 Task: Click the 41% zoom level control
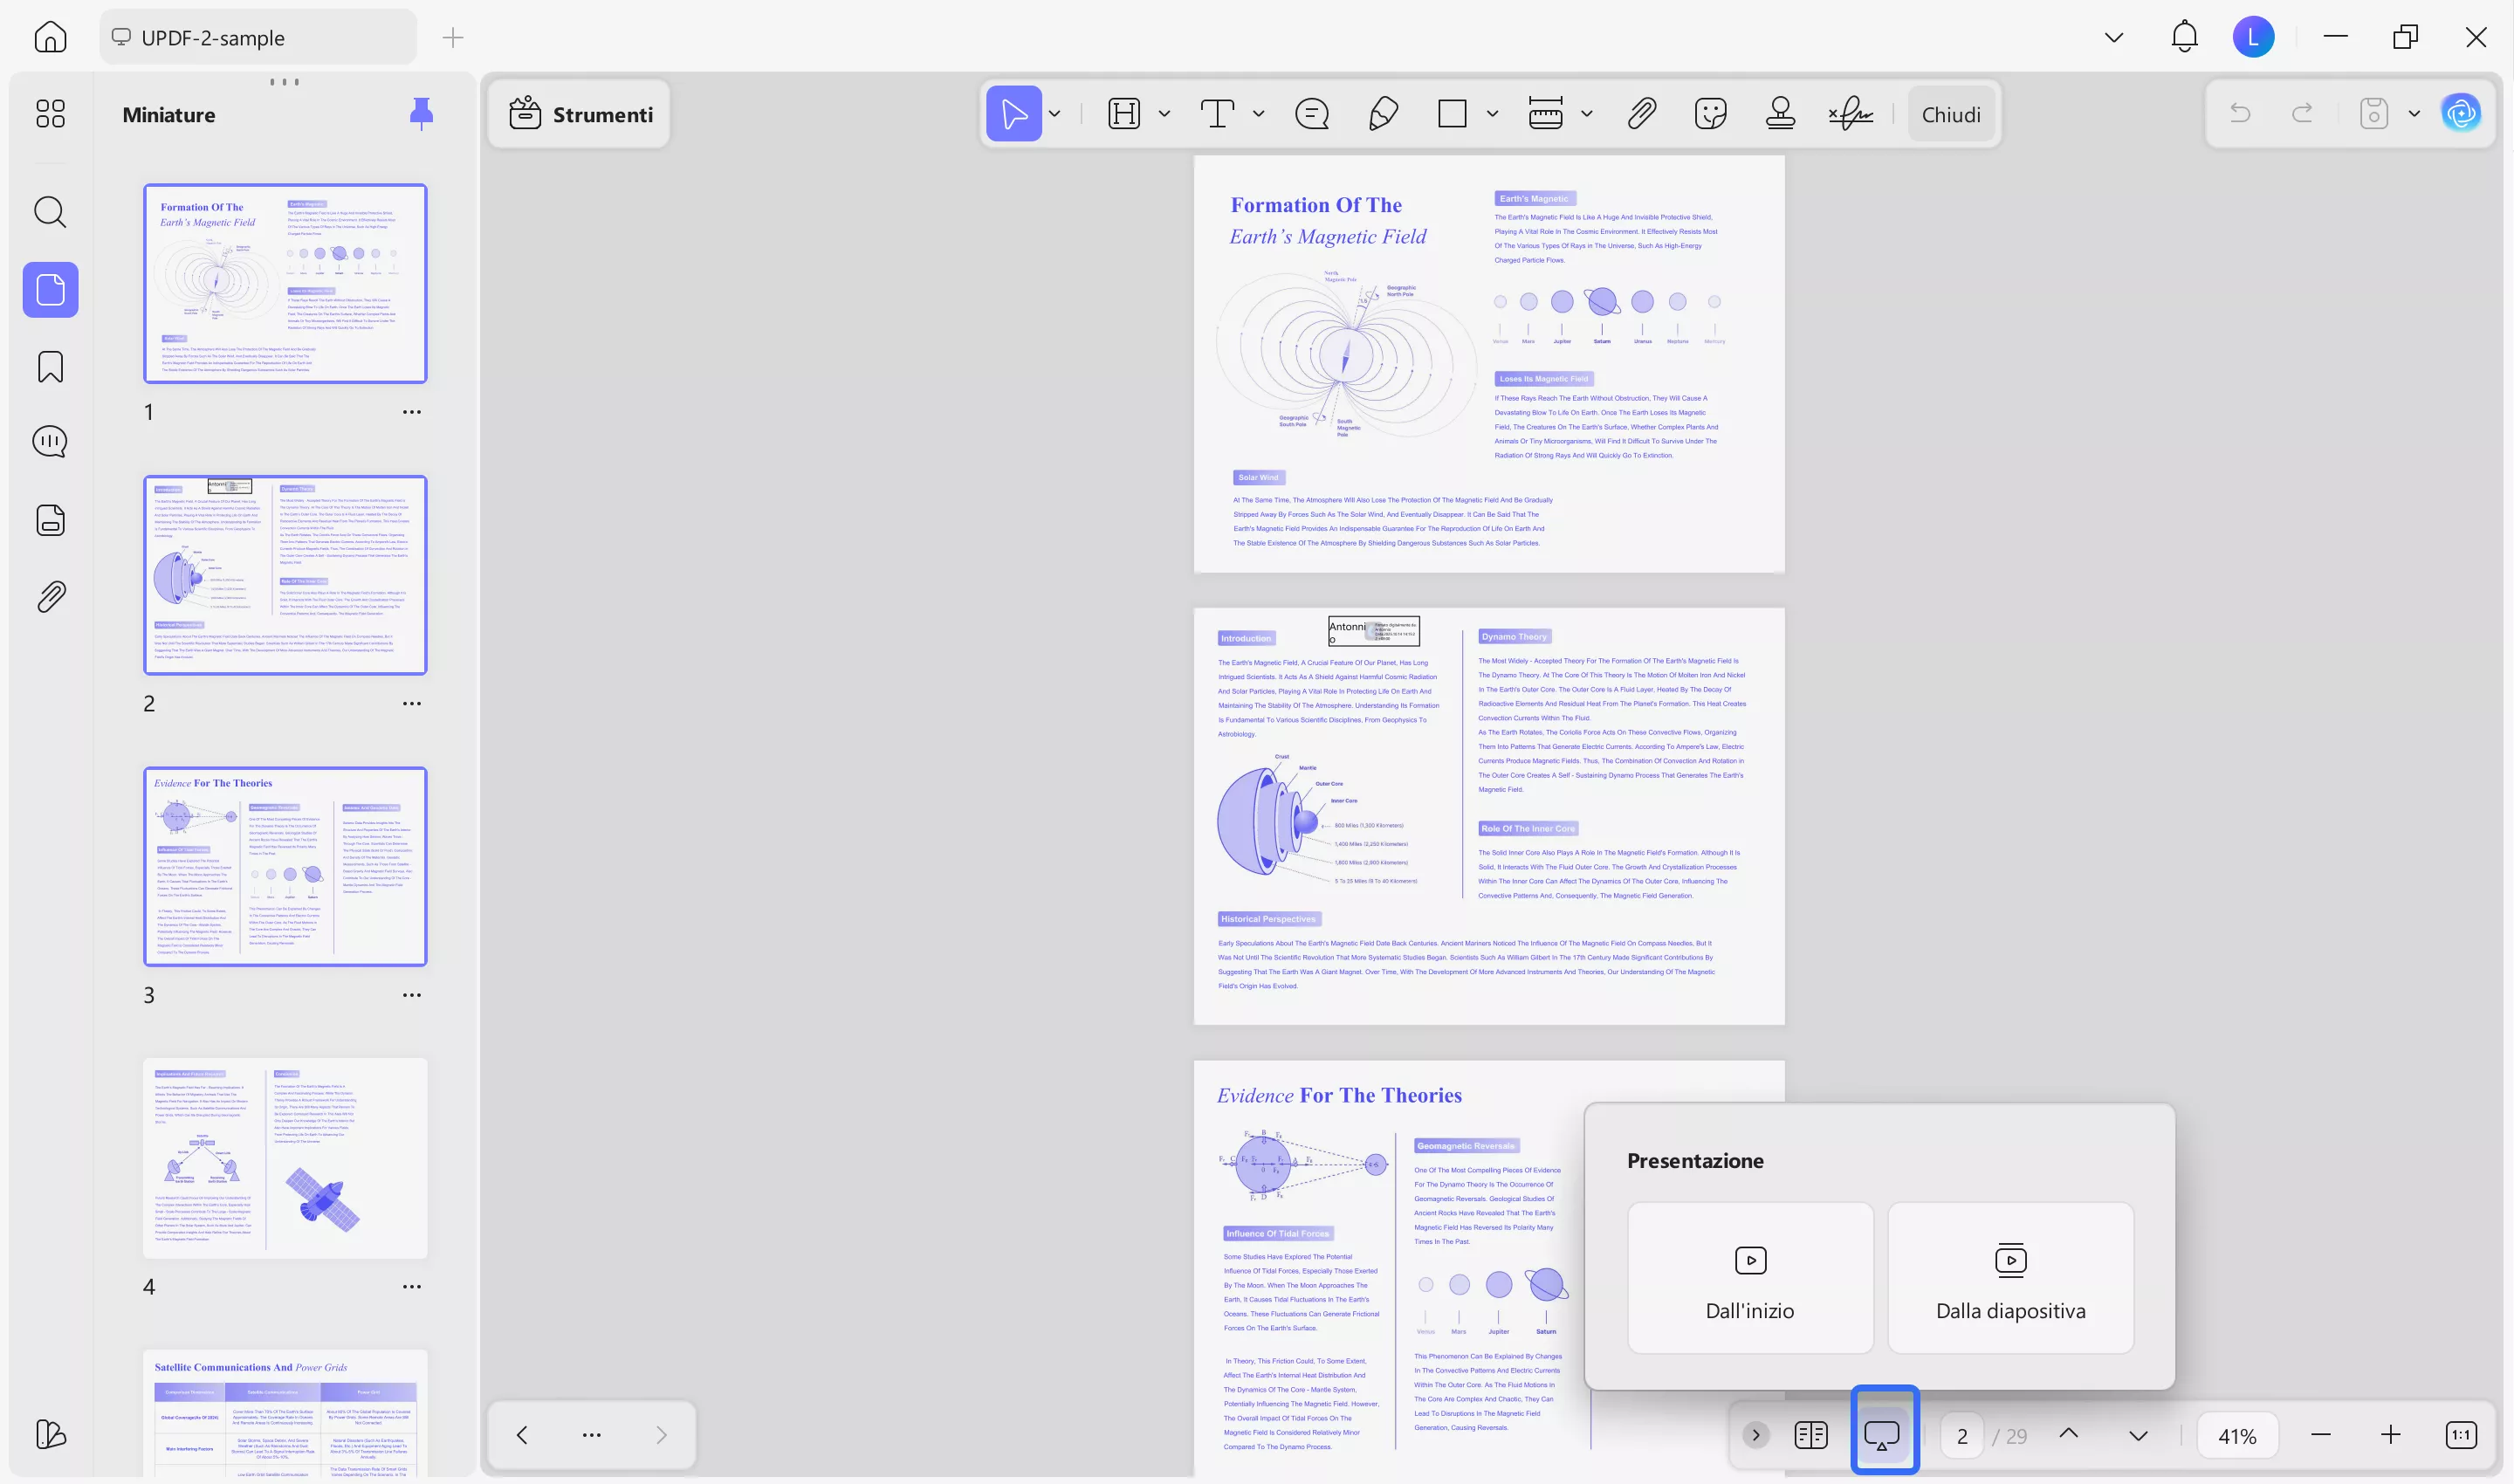(2238, 1434)
